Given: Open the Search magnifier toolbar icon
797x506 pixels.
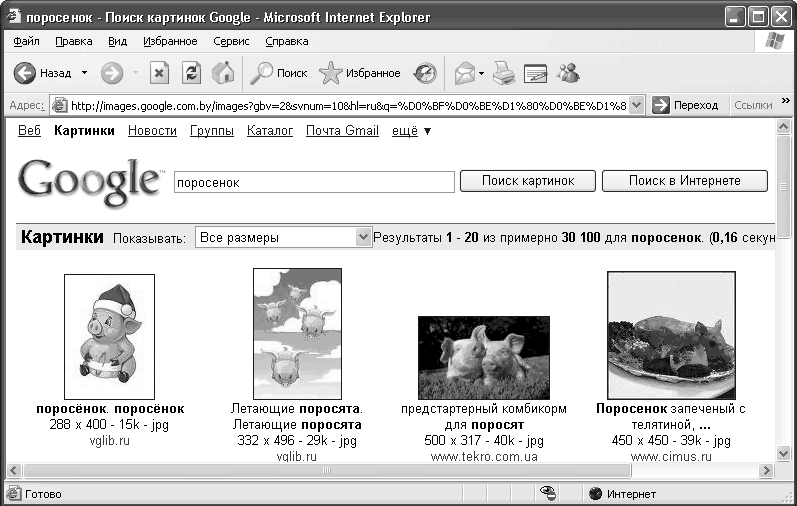Looking at the screenshot, I should [x=262, y=73].
